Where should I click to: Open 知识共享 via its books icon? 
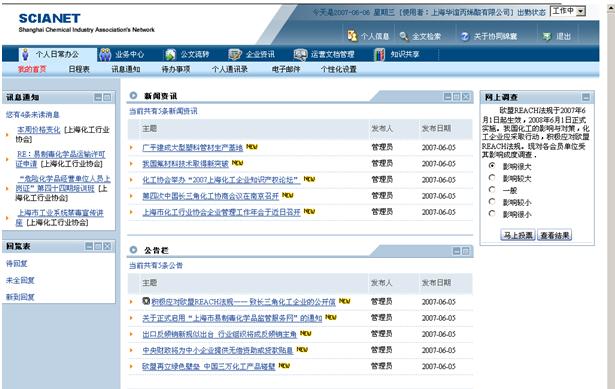point(379,55)
